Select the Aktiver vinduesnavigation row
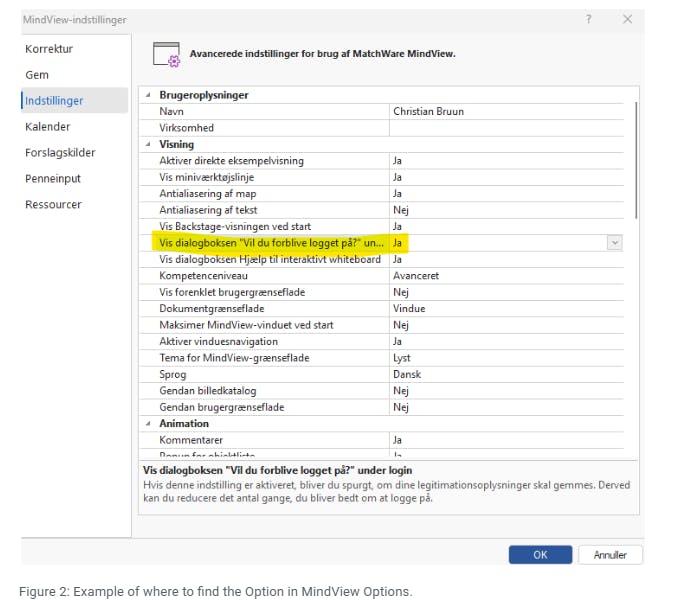 382,342
